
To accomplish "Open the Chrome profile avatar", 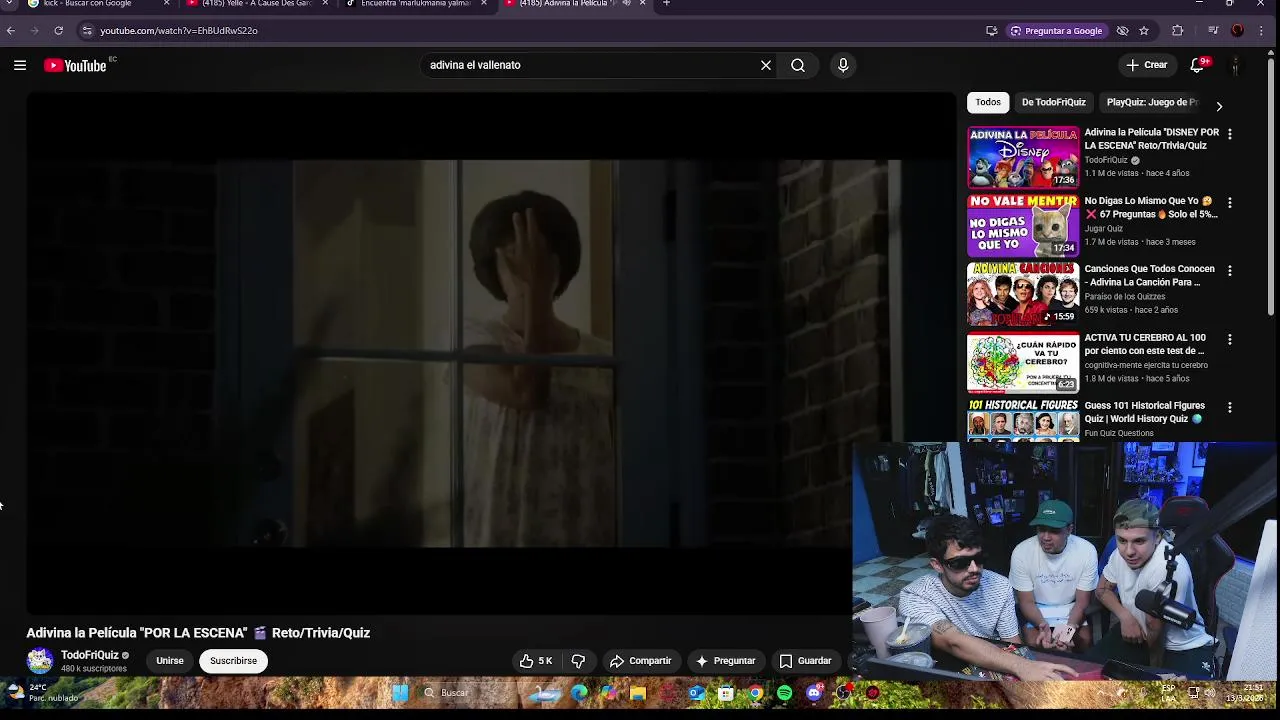I will tap(1237, 31).
